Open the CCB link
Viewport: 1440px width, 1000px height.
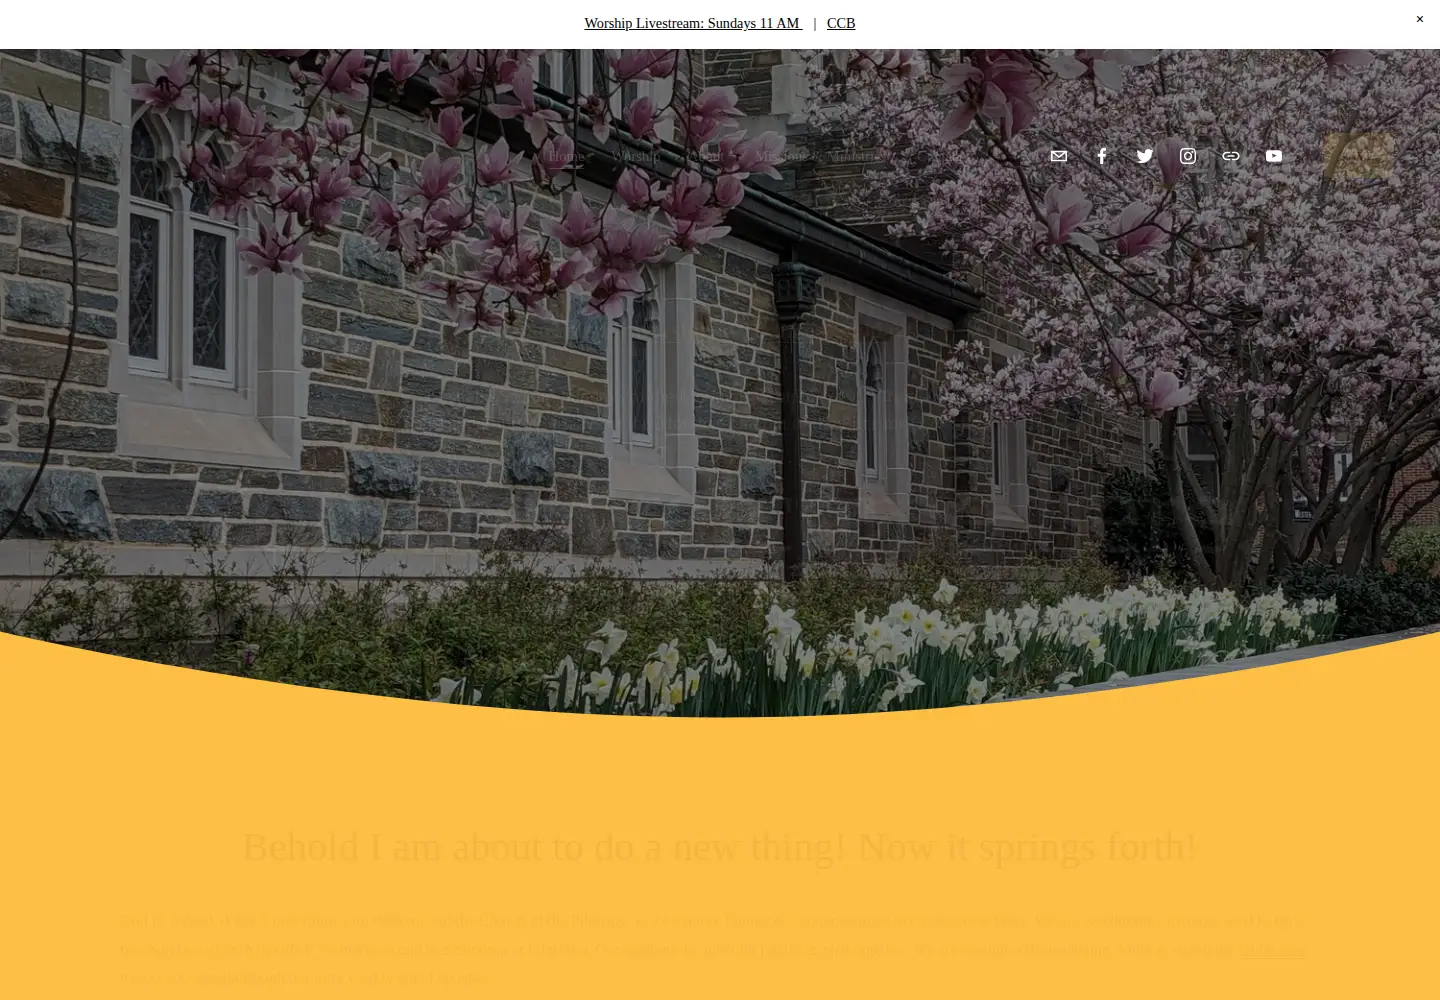841,23
